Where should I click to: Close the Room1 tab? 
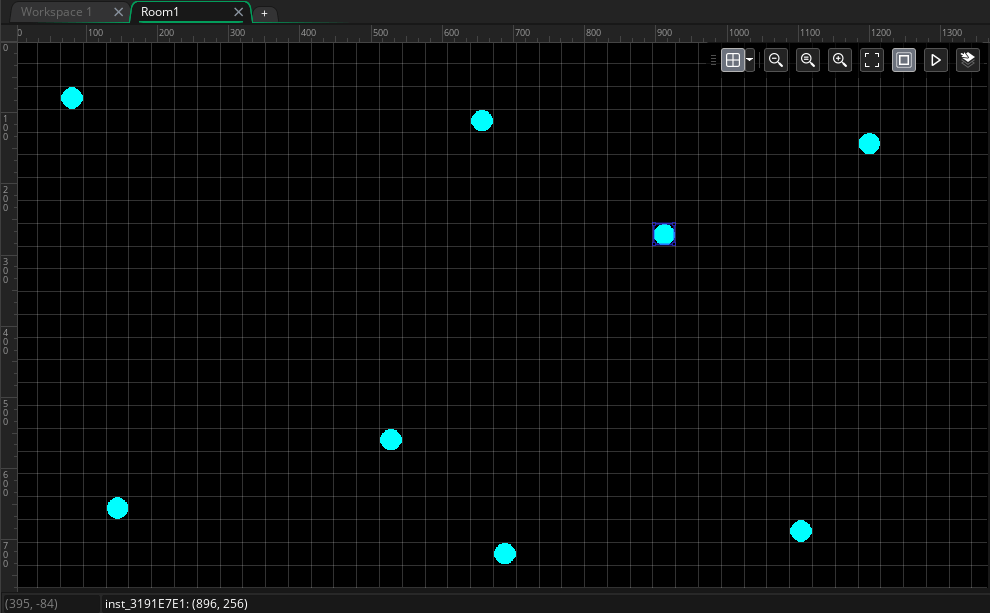[238, 12]
